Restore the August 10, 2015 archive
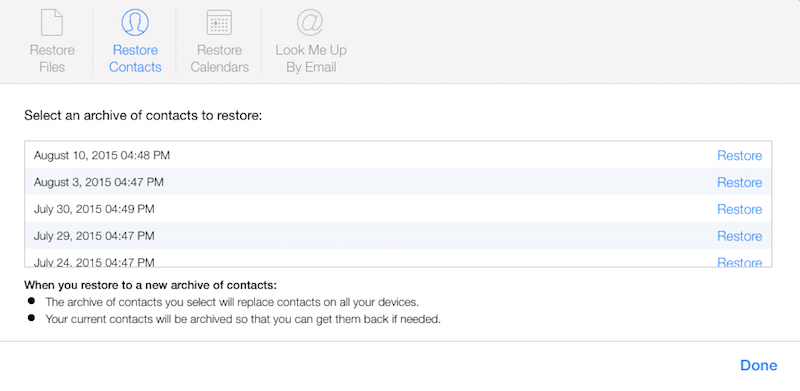Viewport: 800px width, 391px height. pos(739,155)
